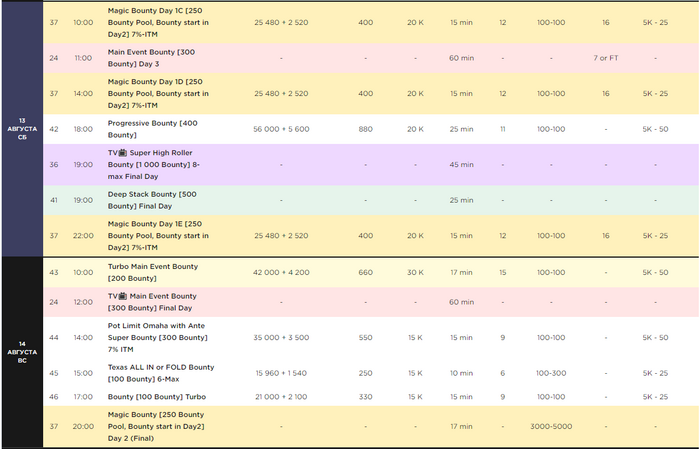Select buy-in '35 000 + 3 500'
The width and height of the screenshot is (700, 449).
point(281,337)
